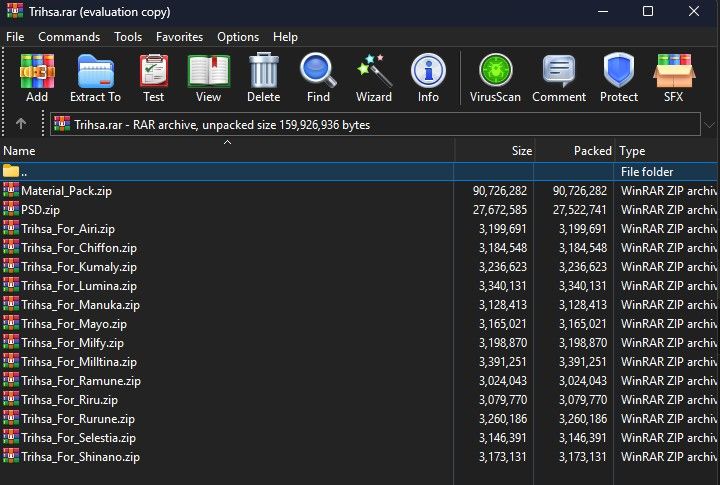Click icon beside Trihsa_For_Manuka.zip
The image size is (720, 485).
[x=11, y=305]
